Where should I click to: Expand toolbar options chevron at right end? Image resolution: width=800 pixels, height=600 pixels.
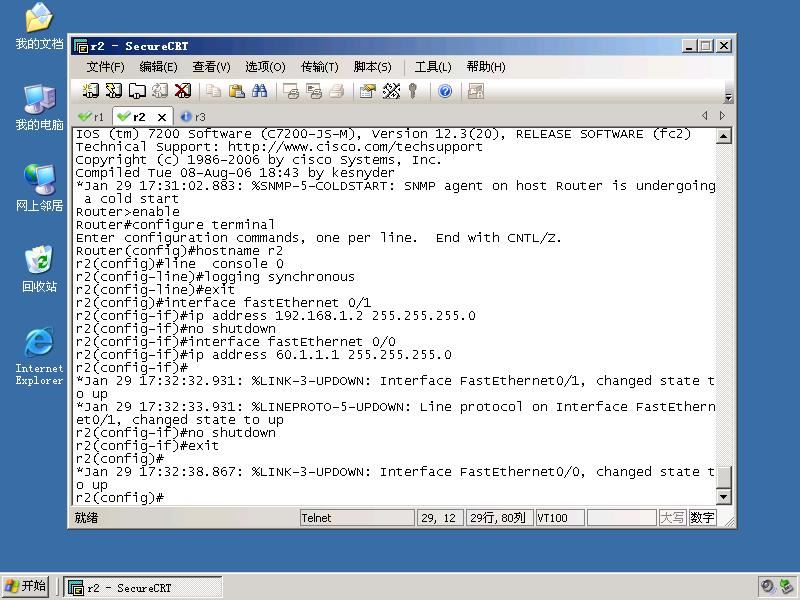coord(728,97)
